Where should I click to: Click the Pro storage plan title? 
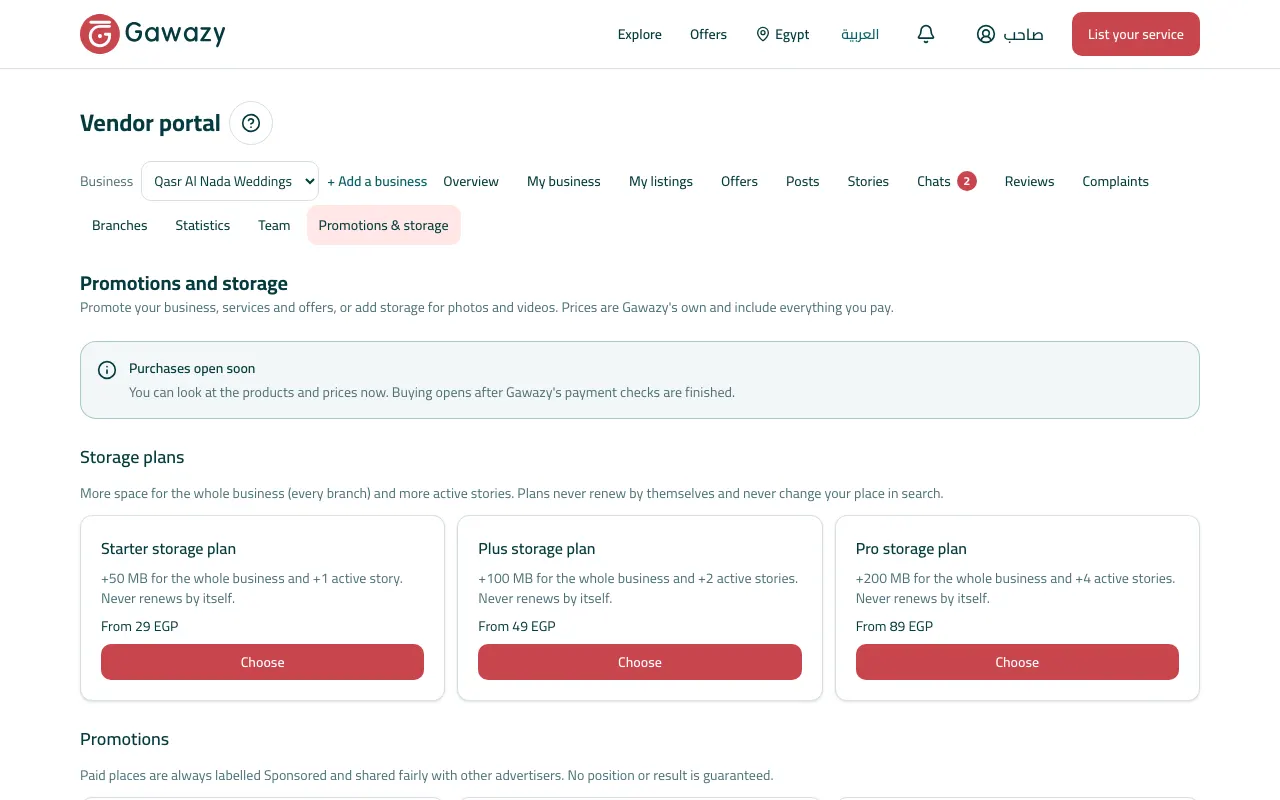911,549
